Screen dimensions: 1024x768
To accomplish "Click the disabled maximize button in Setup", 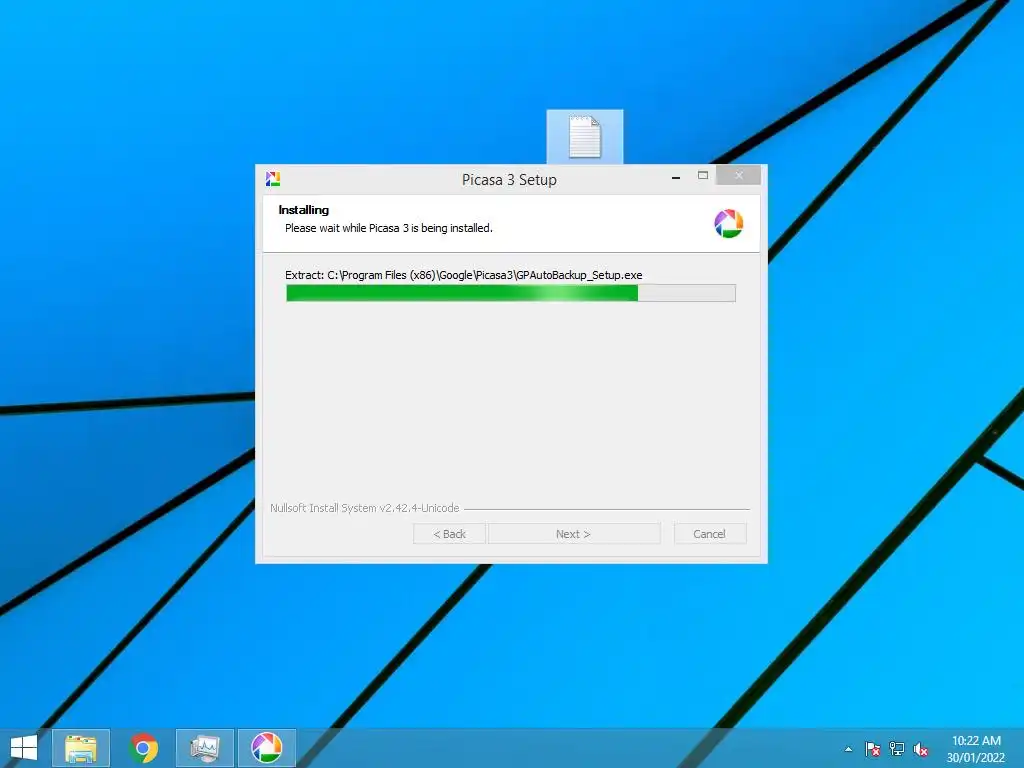I will pos(703,175).
